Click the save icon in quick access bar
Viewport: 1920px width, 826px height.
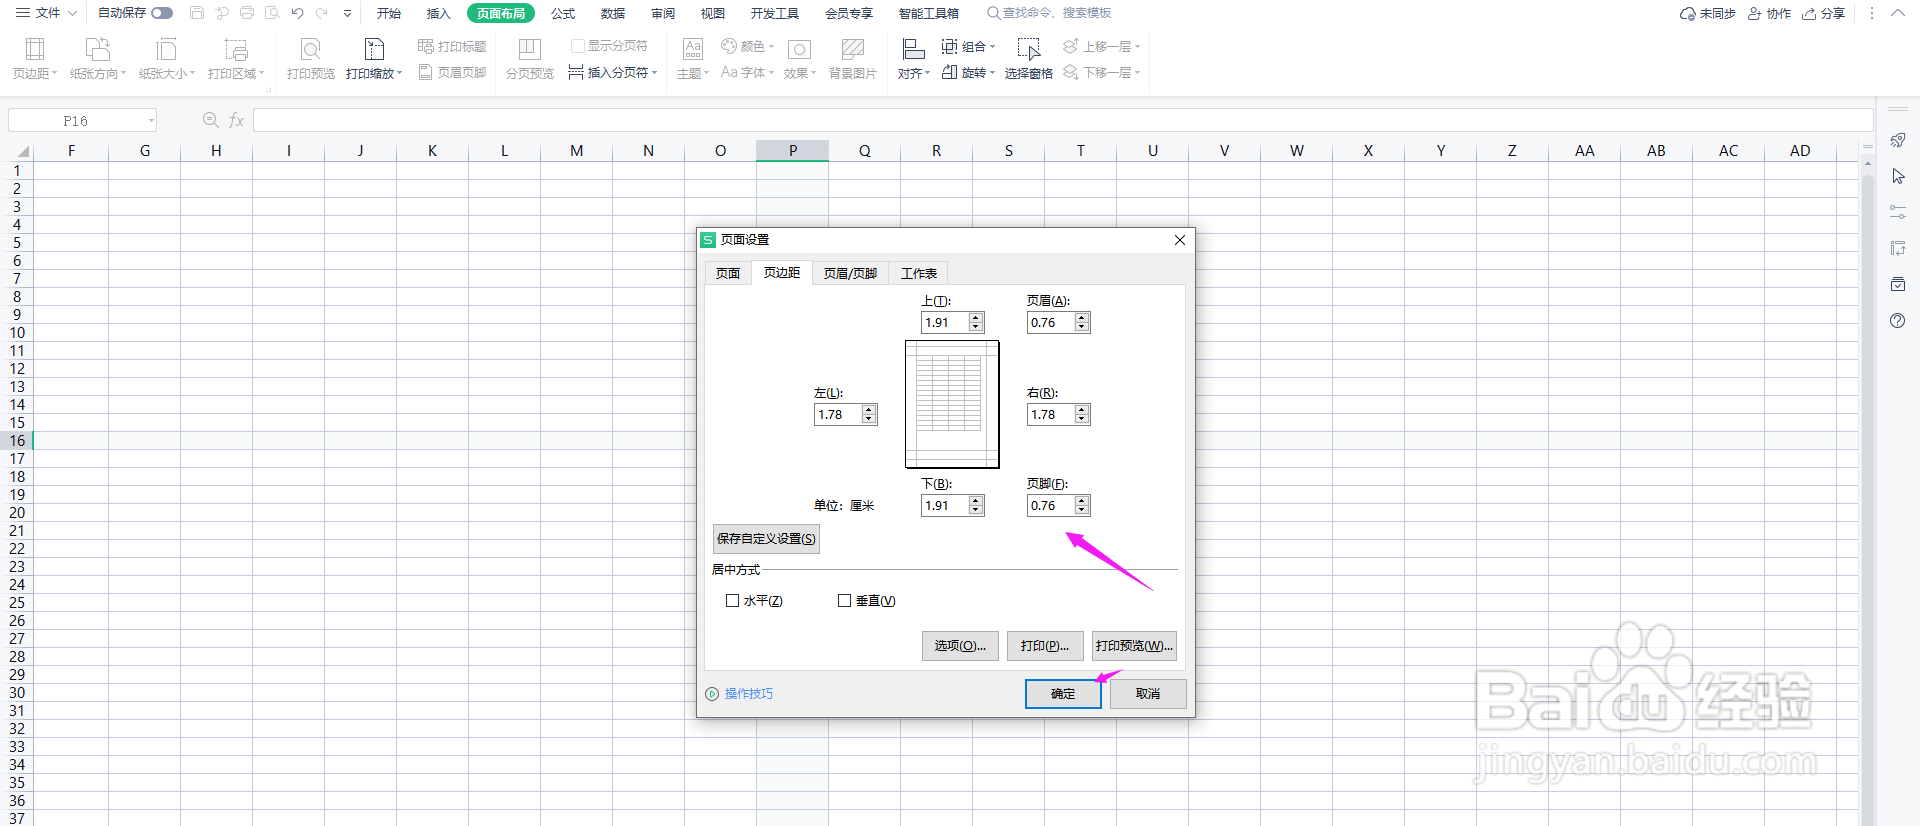pos(197,13)
